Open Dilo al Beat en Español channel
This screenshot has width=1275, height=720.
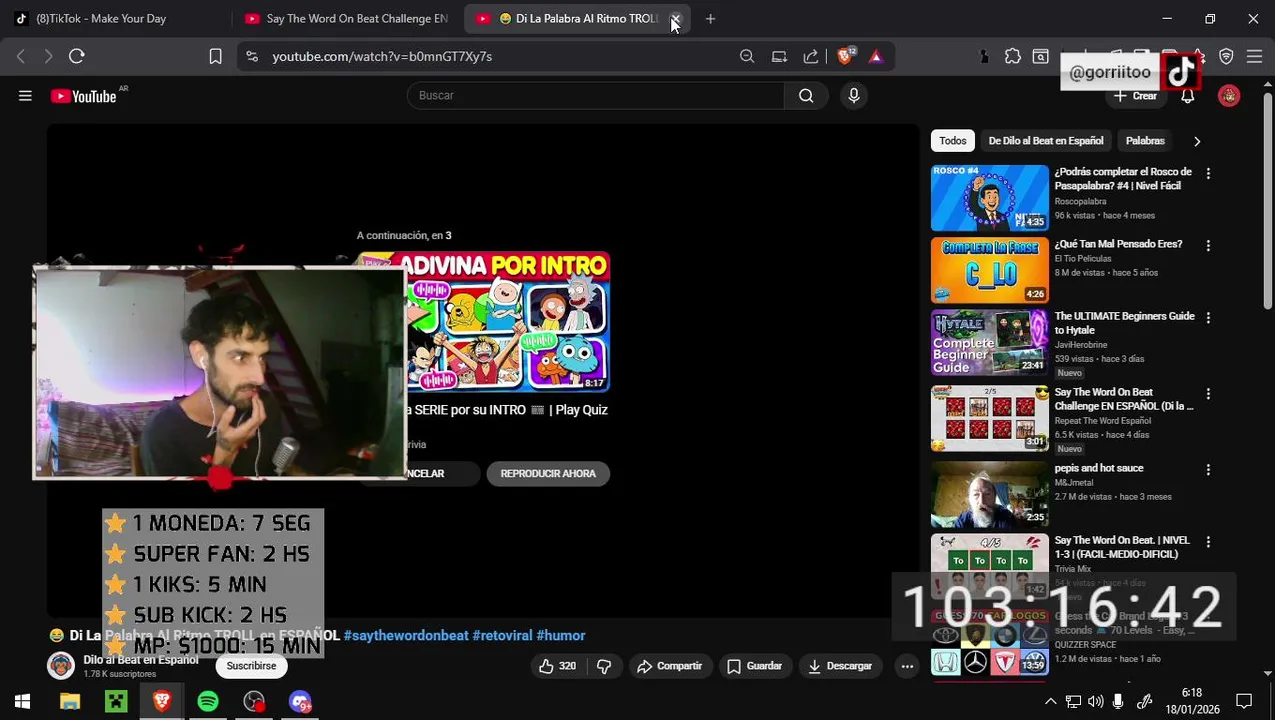pyautogui.click(x=141, y=660)
